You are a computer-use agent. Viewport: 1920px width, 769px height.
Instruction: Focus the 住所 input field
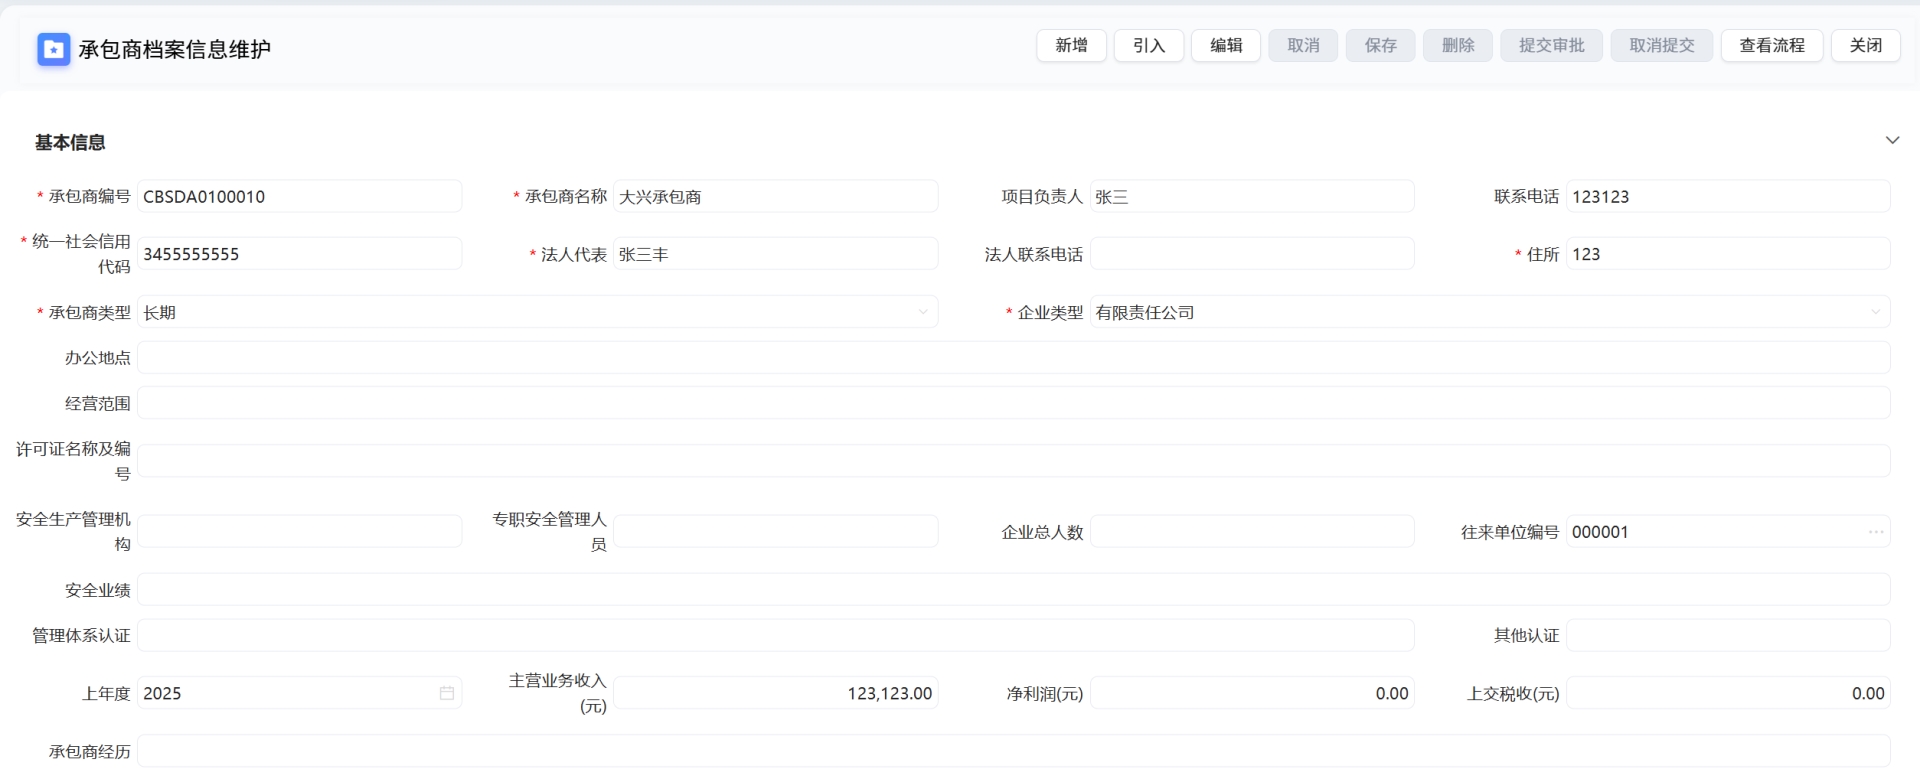pyautogui.click(x=1728, y=254)
